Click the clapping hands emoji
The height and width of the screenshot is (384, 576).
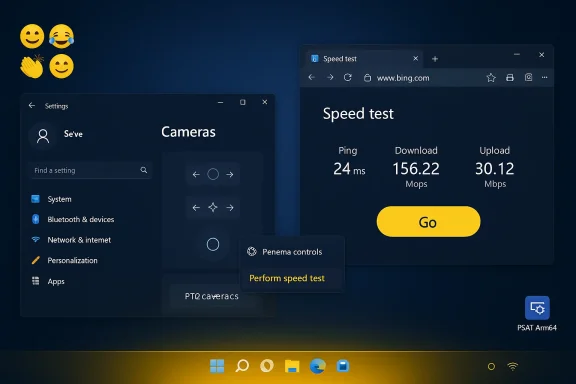(32, 67)
